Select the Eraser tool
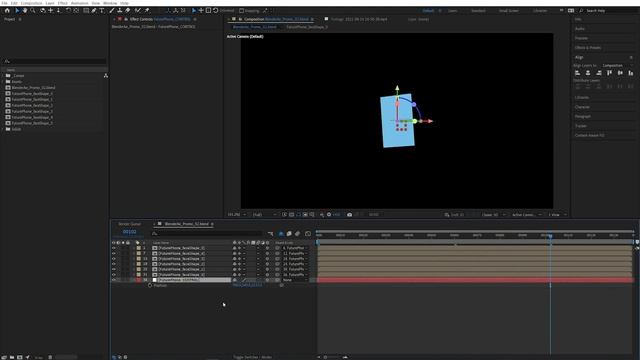Viewport: 640px width, 360px height. [127, 11]
